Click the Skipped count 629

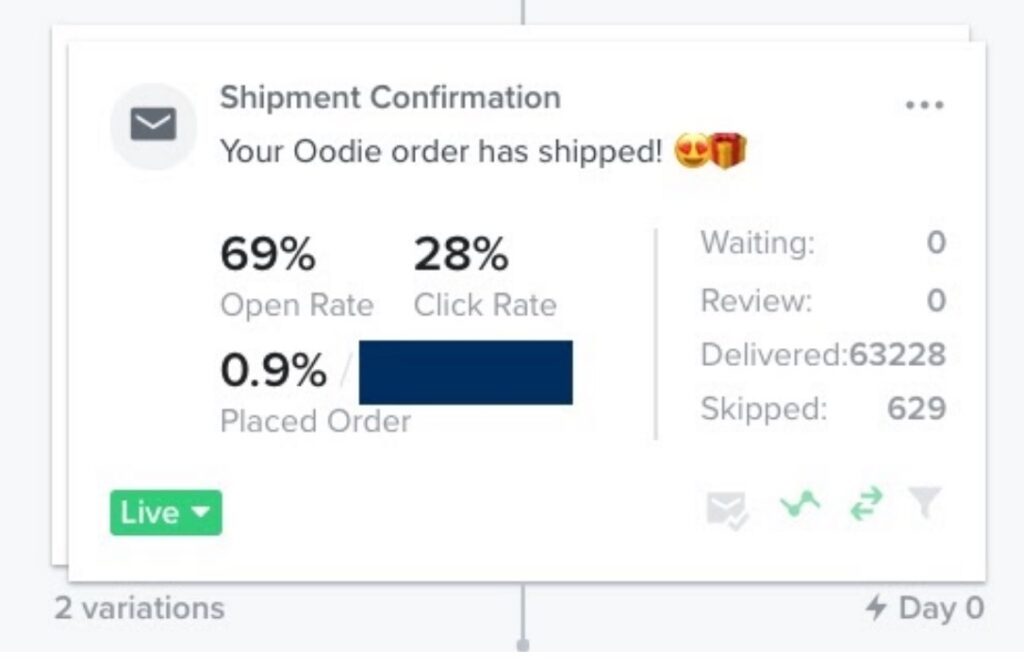[x=916, y=409]
